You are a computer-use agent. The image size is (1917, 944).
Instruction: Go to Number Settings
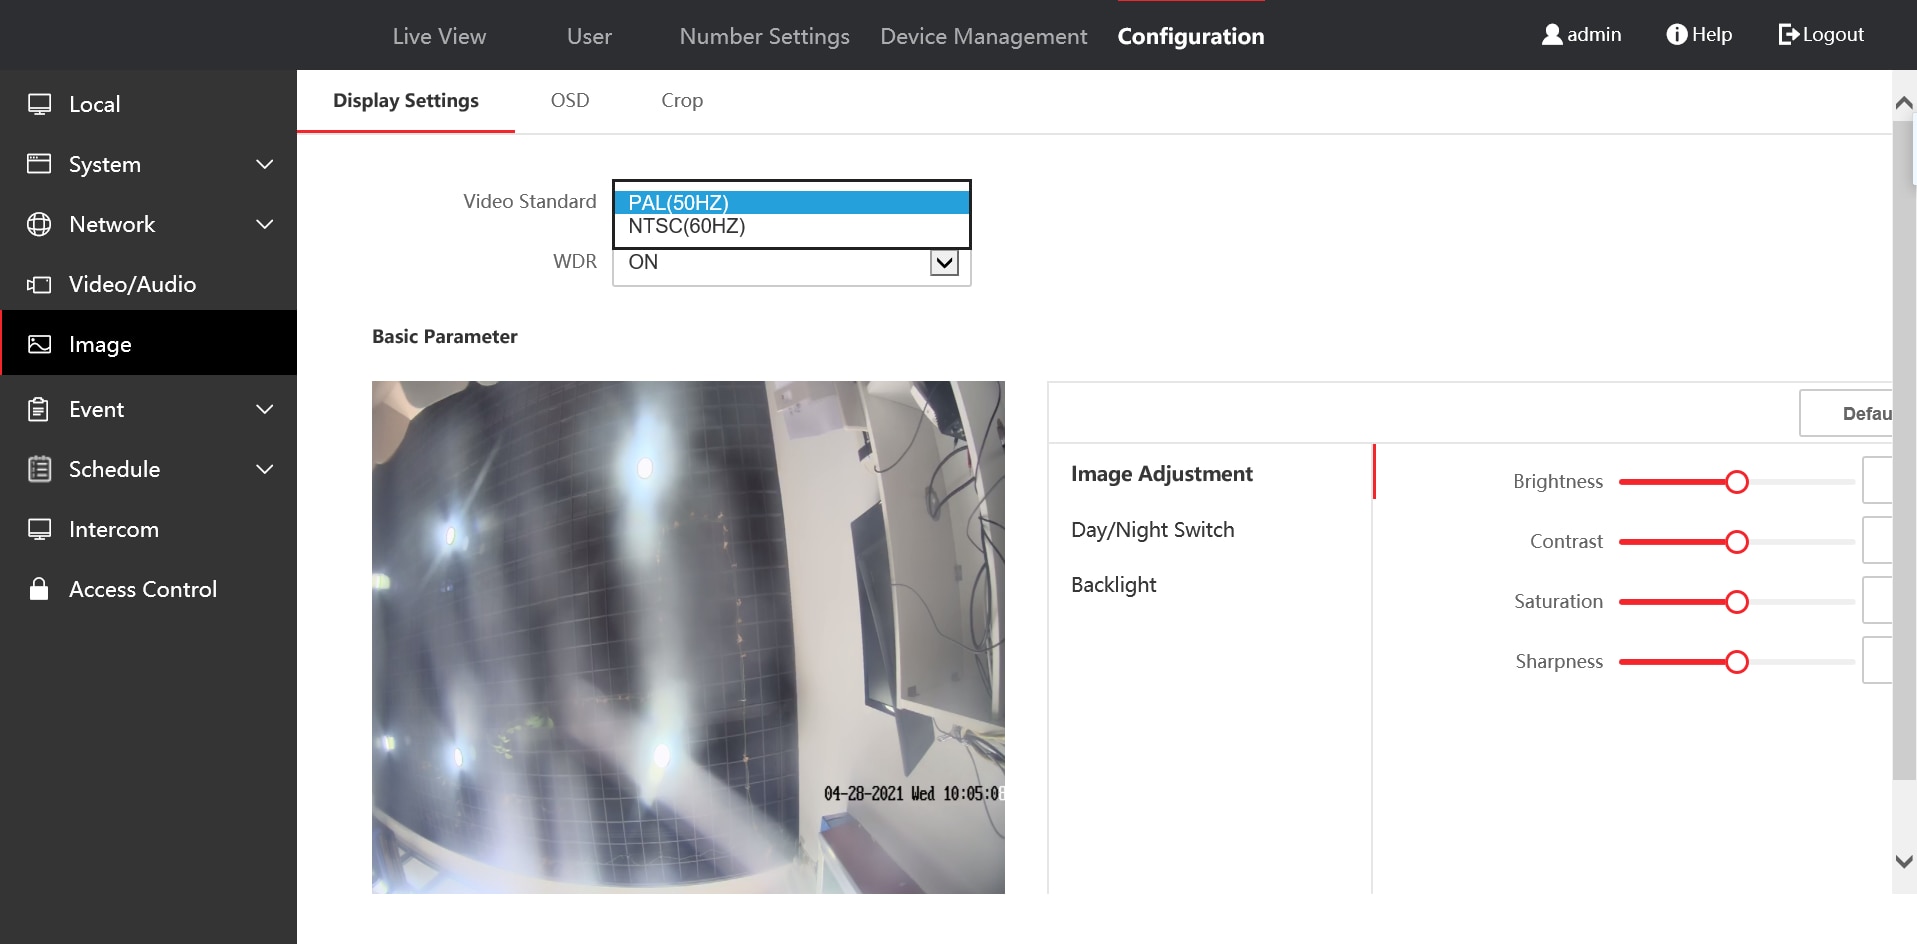coord(764,36)
